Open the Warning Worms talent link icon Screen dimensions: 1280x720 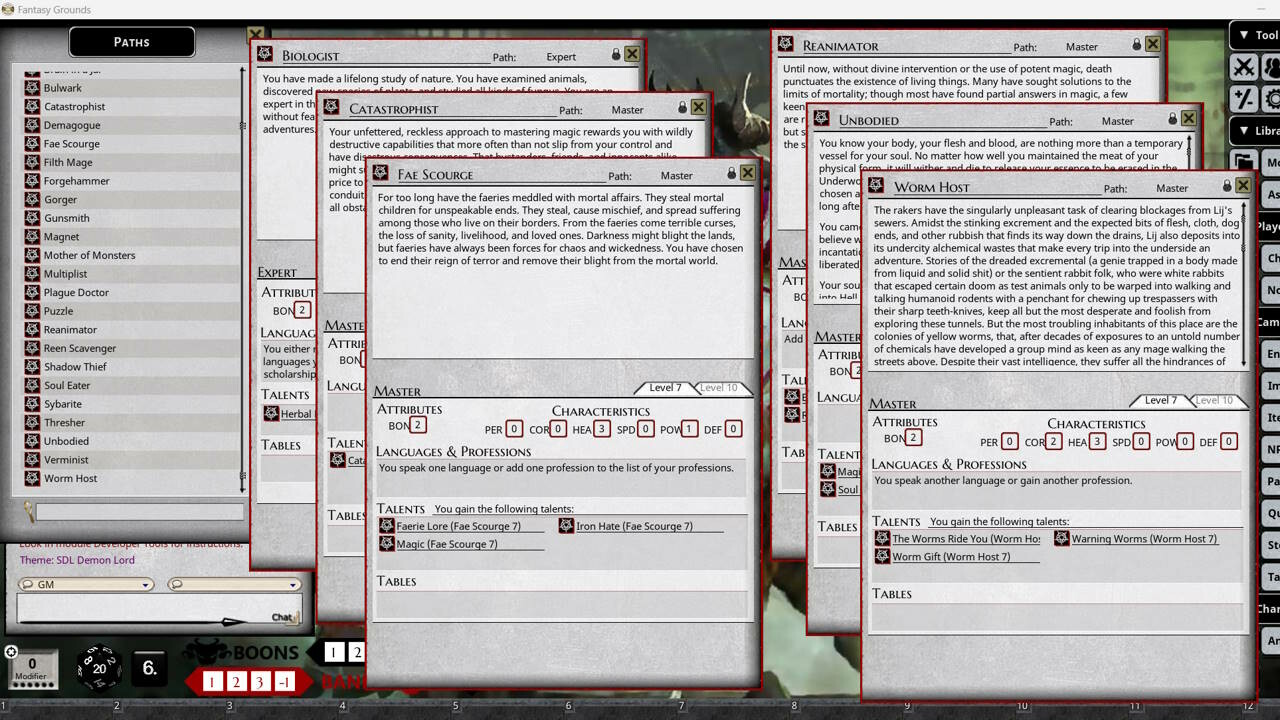1062,539
